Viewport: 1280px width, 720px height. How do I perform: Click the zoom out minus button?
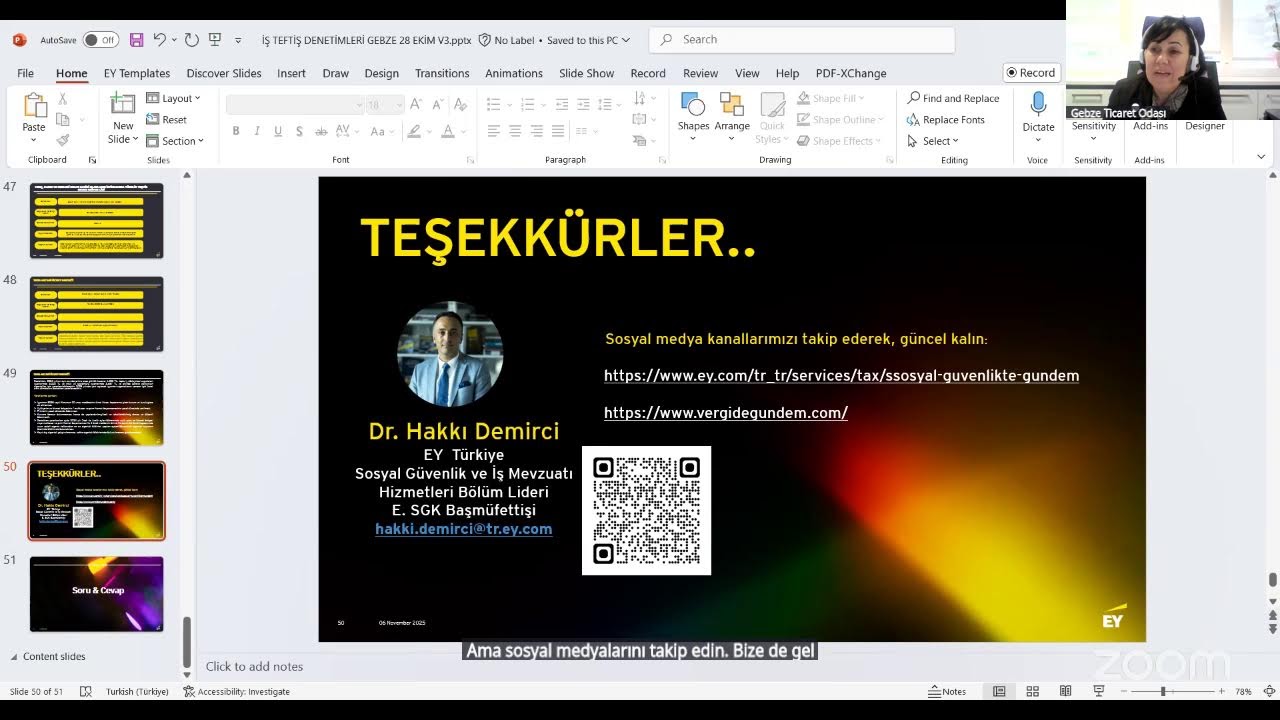point(1123,691)
